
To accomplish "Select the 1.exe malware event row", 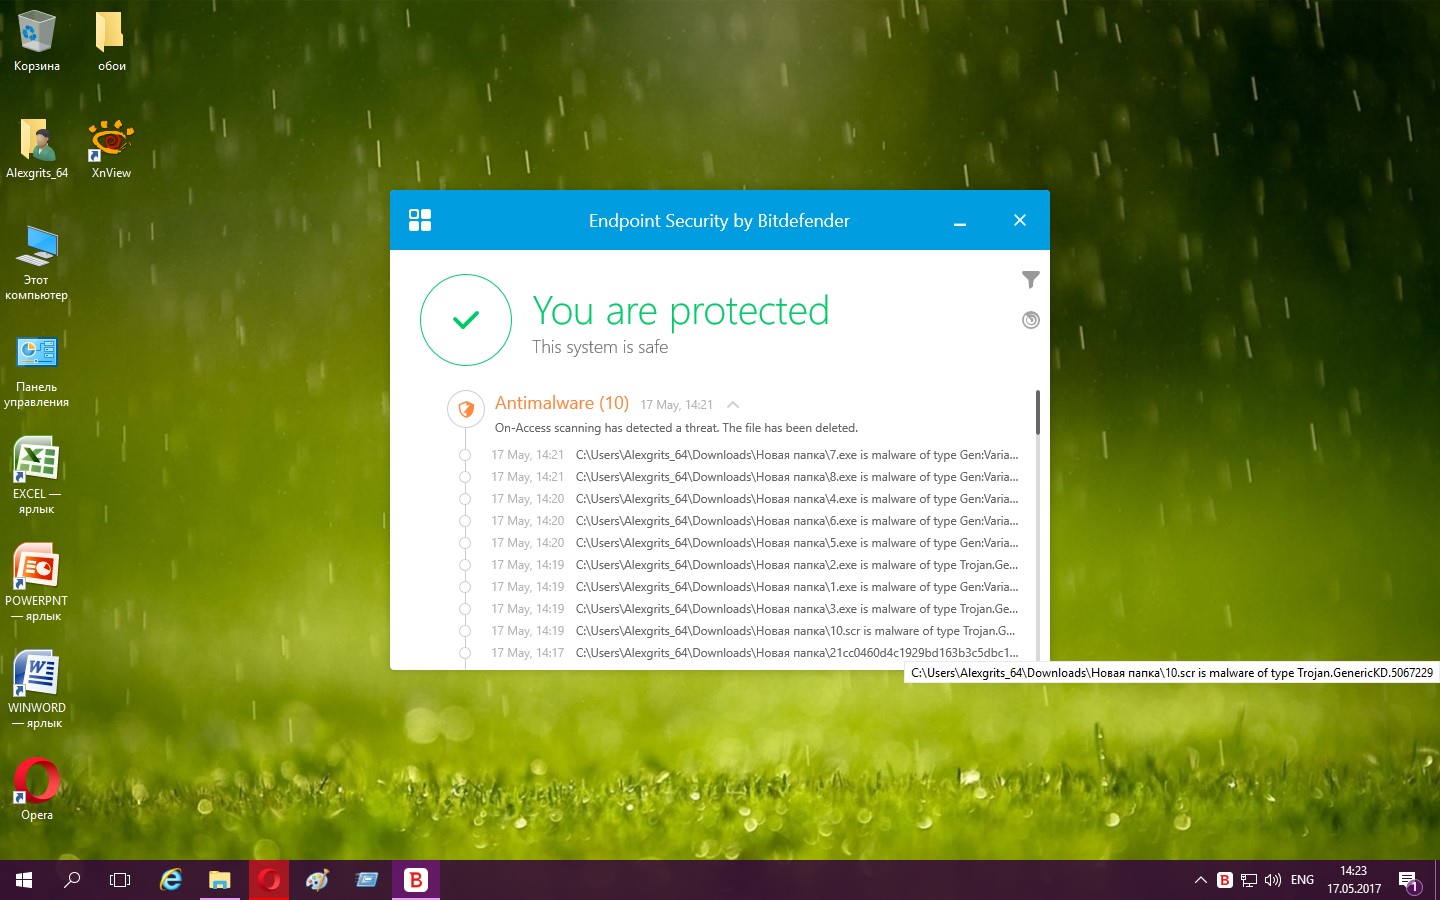I will pyautogui.click(x=755, y=587).
